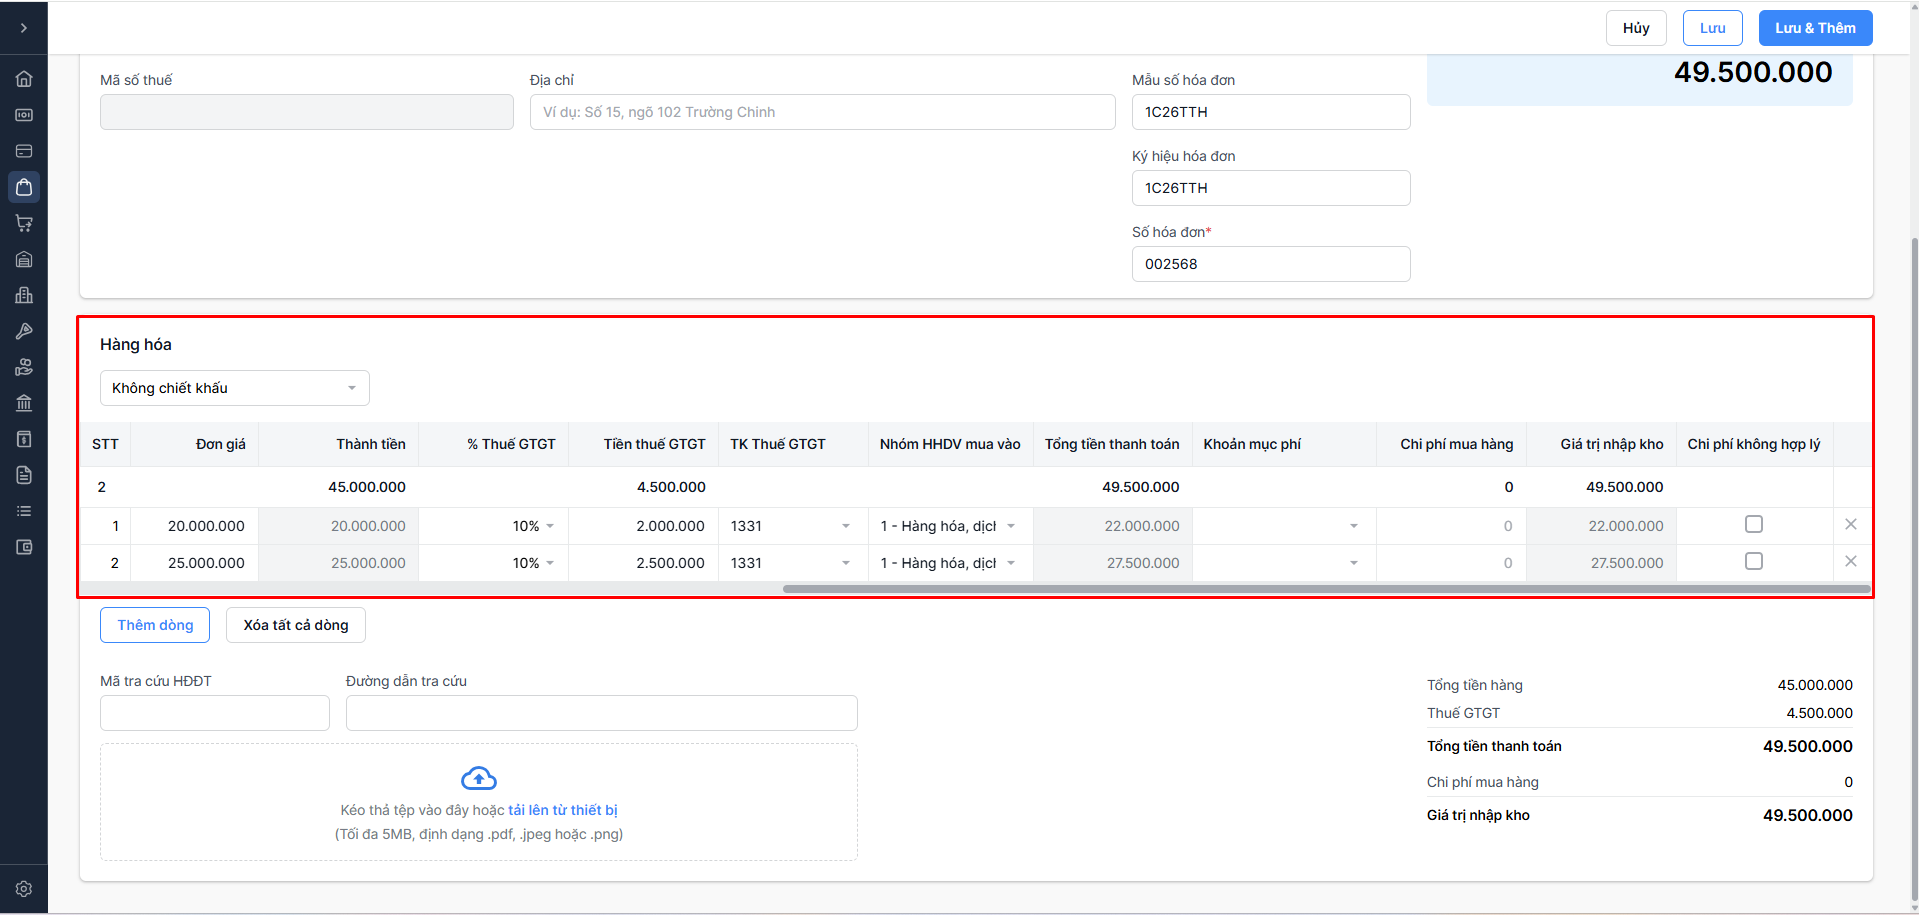Delete row 1 with X icon
The image size is (1919, 915).
tap(1850, 524)
